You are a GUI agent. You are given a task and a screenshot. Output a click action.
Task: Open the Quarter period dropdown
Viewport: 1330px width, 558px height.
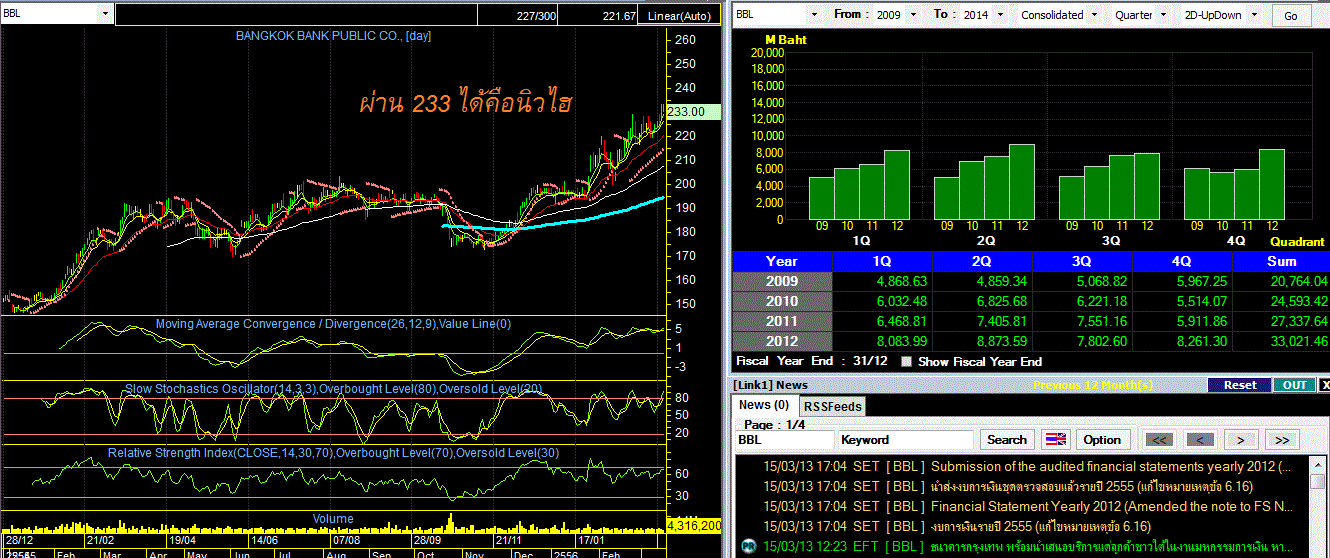pyautogui.click(x=1162, y=15)
